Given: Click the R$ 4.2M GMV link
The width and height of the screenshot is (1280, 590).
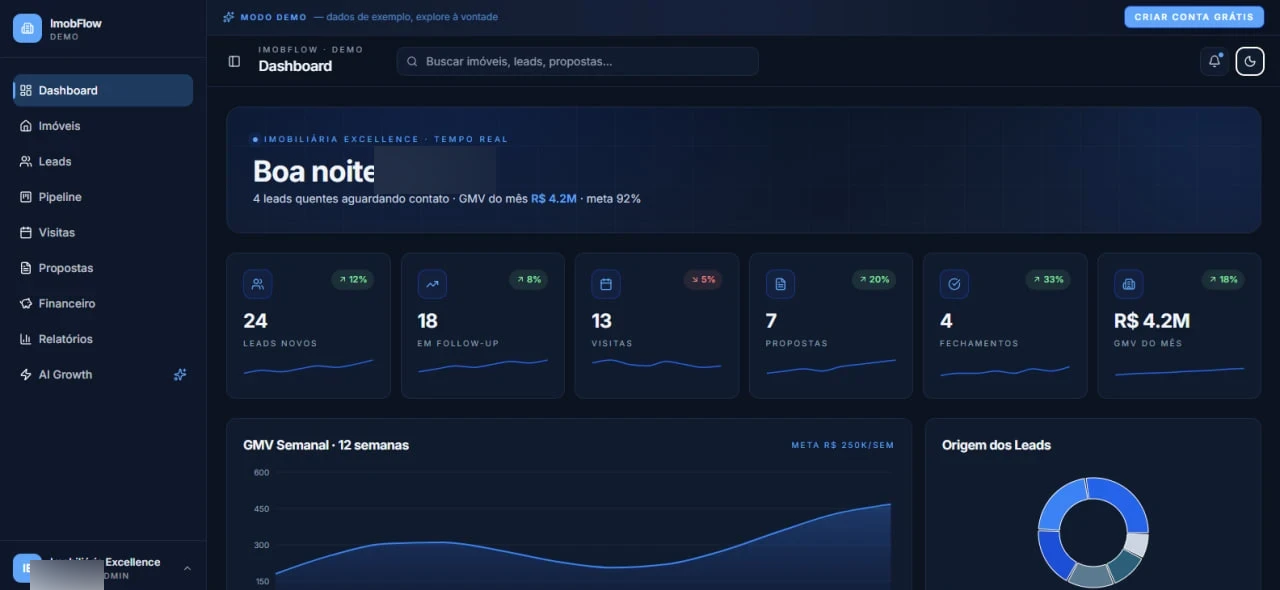Looking at the screenshot, I should pyautogui.click(x=554, y=199).
